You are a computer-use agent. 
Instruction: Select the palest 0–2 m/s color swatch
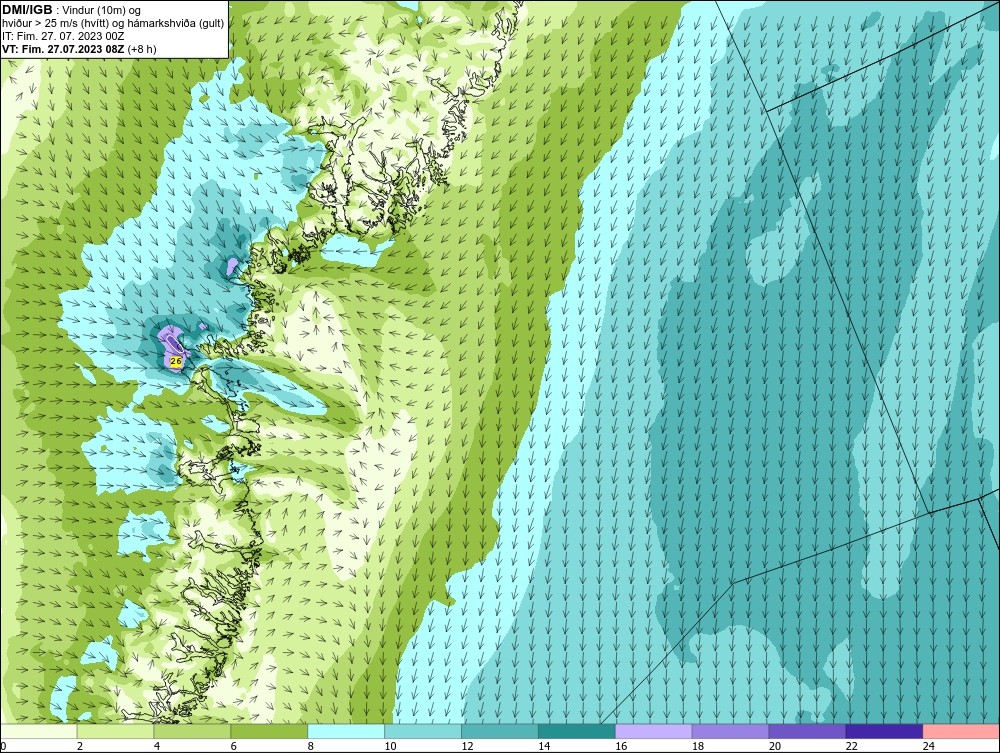(x=38, y=731)
